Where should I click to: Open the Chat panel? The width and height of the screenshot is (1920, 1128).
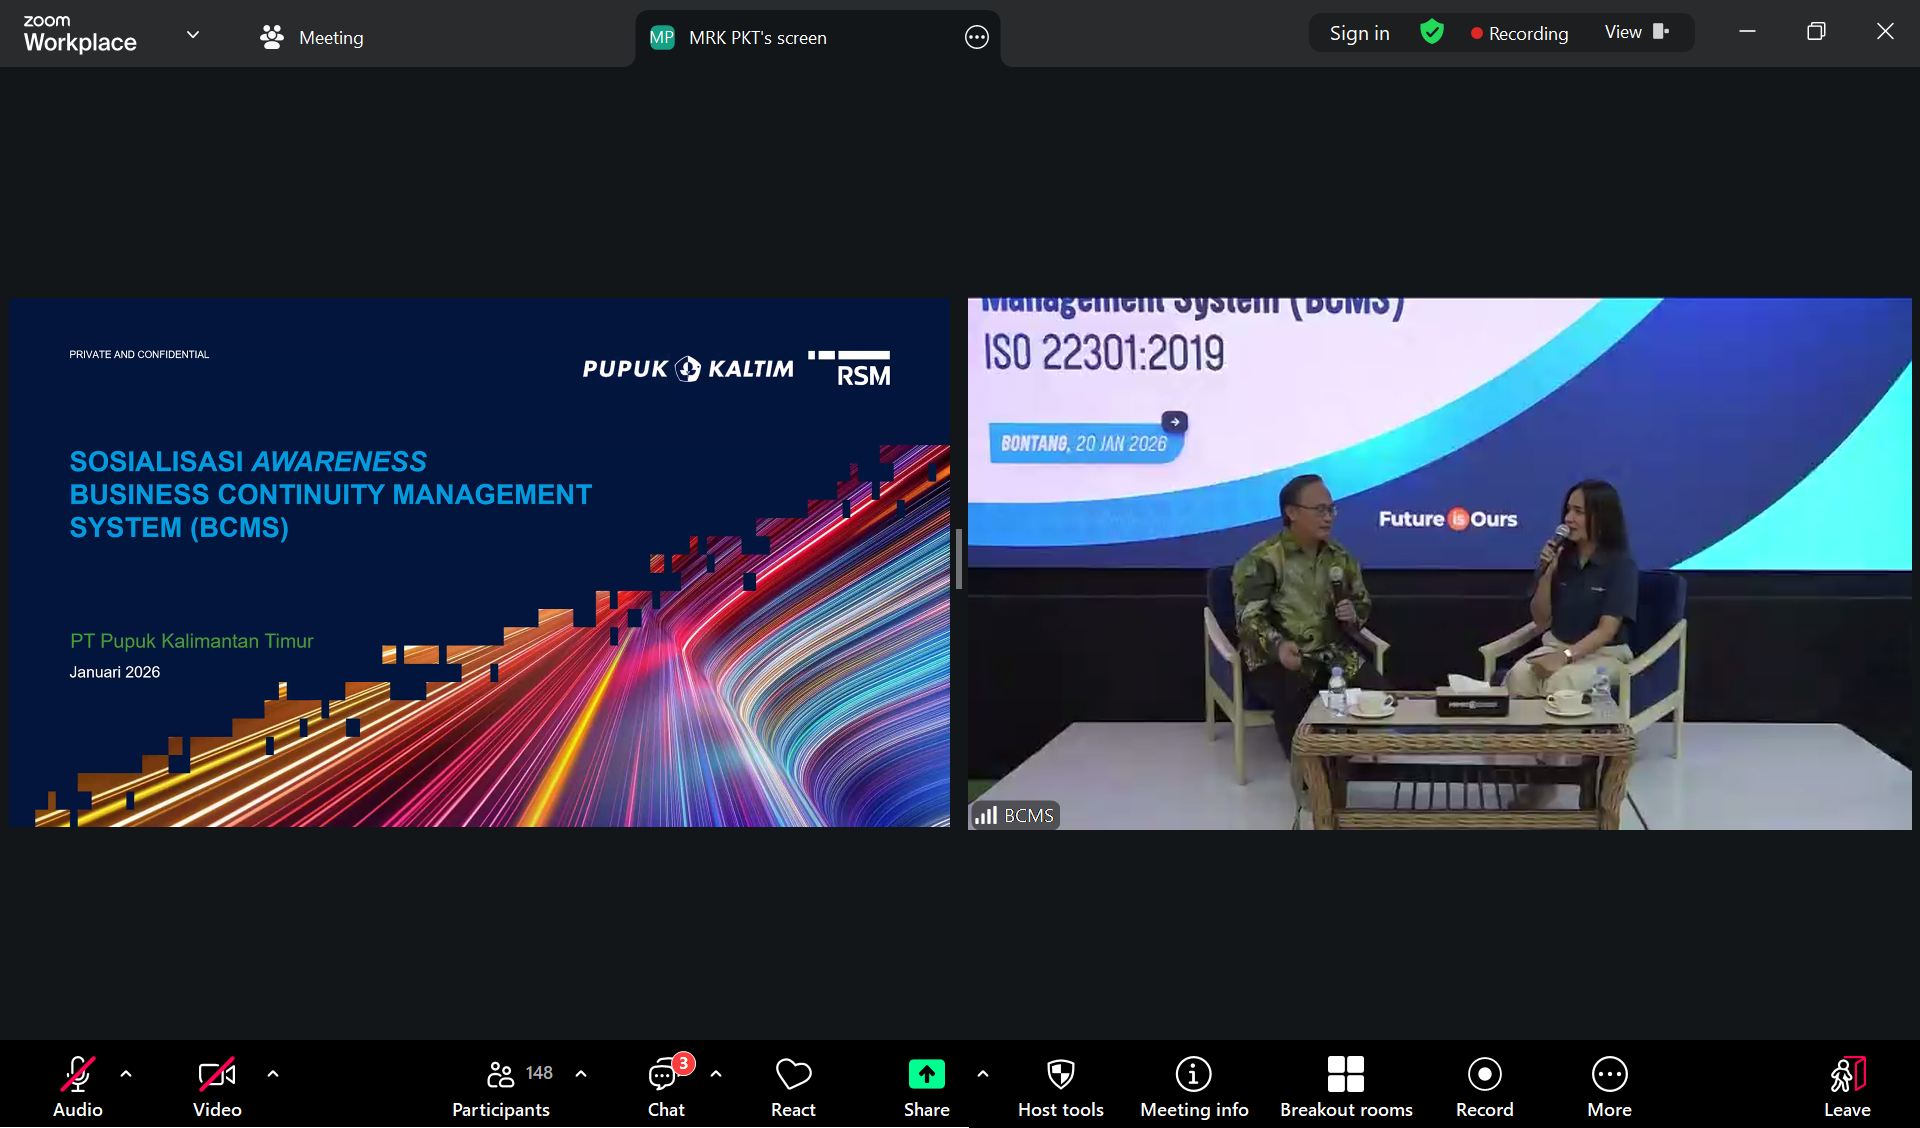click(666, 1086)
